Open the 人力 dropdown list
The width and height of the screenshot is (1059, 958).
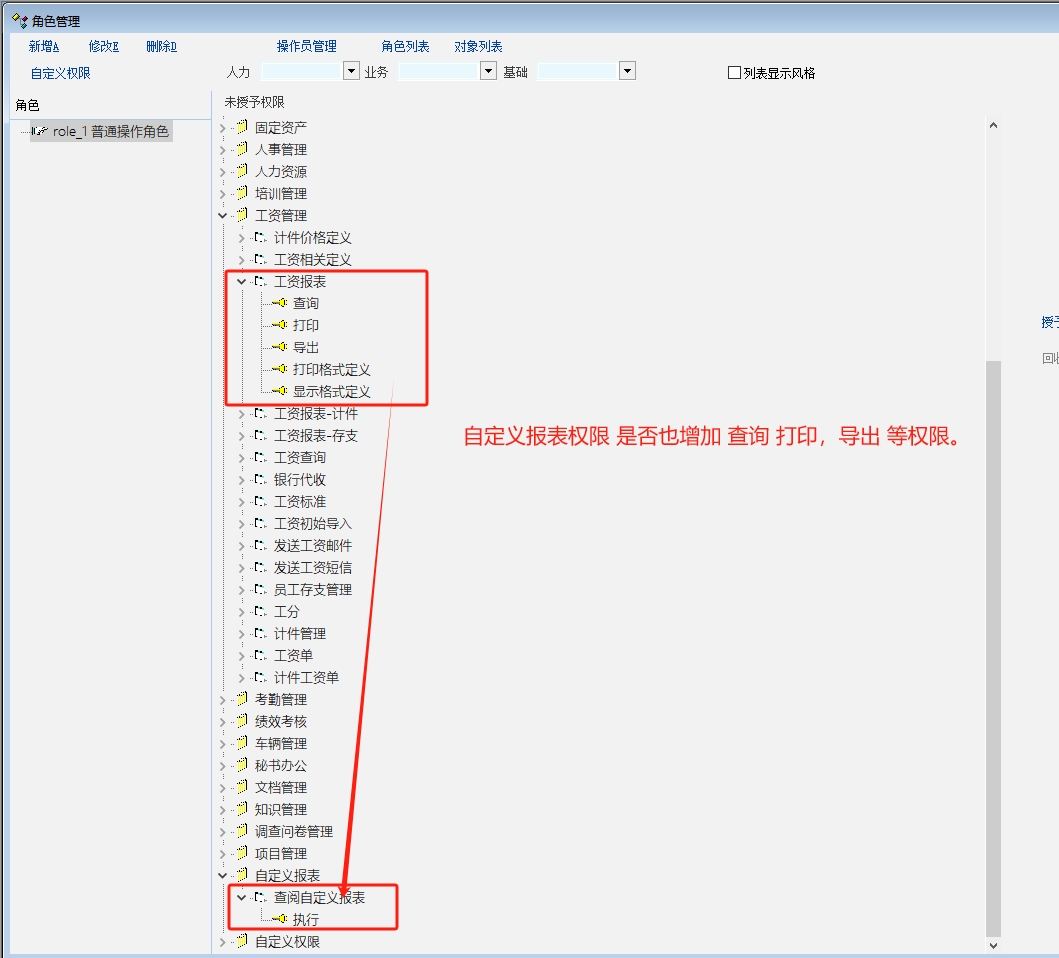tap(351, 71)
